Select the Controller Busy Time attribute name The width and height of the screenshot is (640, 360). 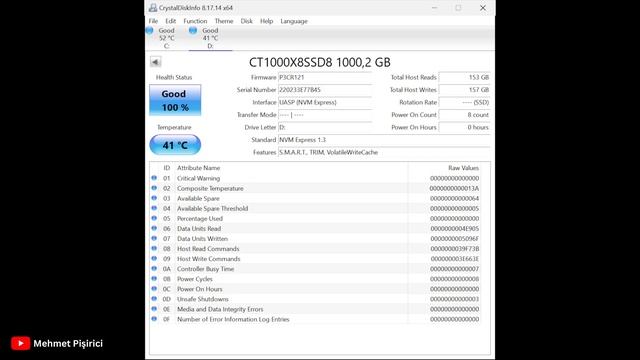pyautogui.click(x=206, y=269)
